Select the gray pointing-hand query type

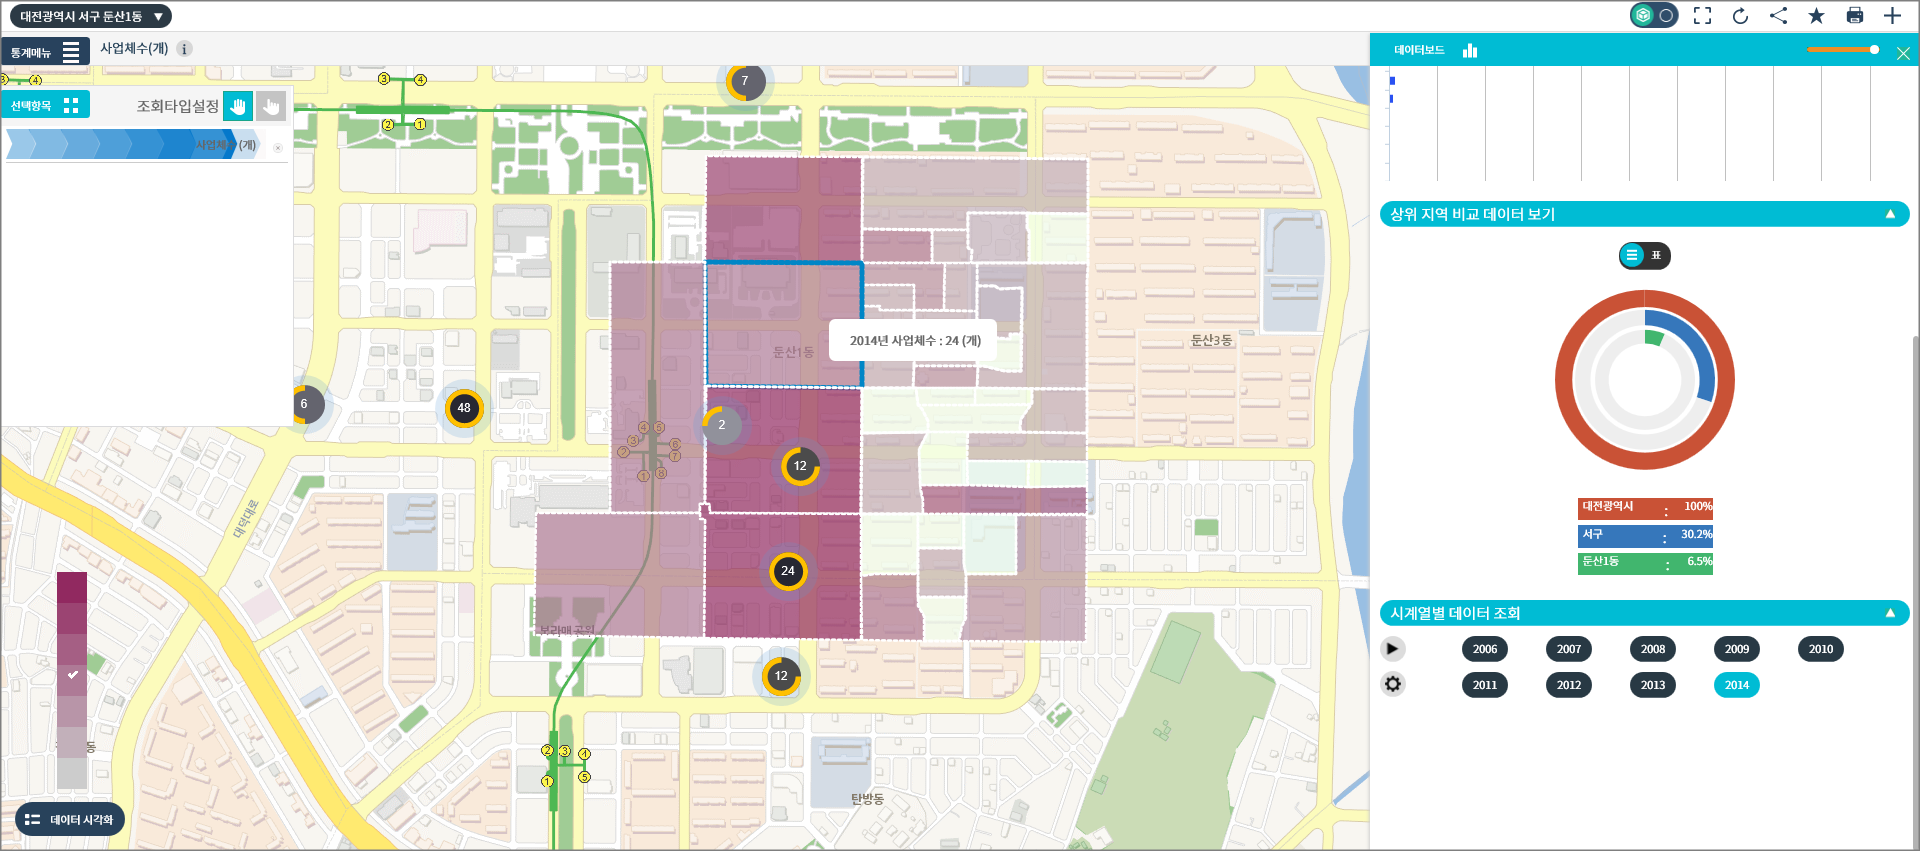coord(271,106)
